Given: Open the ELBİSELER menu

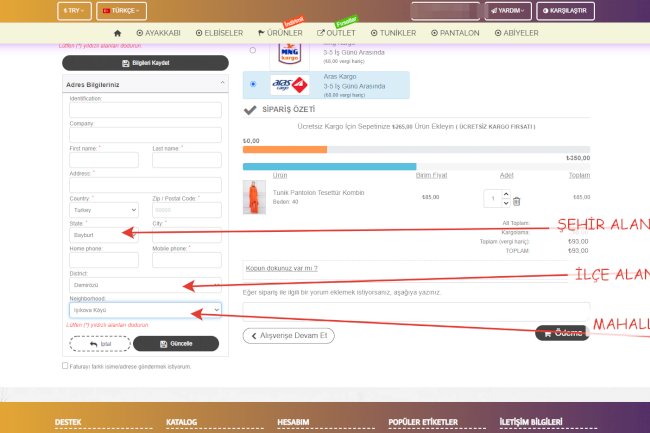Looking at the screenshot, I should click(x=219, y=33).
